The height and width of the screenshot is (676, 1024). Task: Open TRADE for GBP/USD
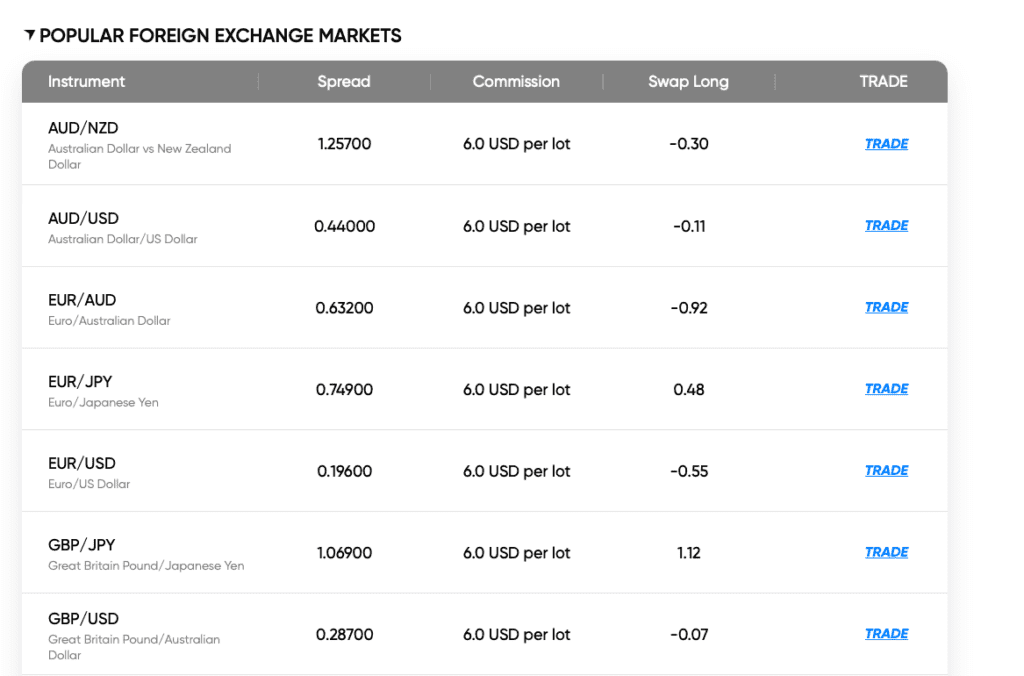click(886, 634)
